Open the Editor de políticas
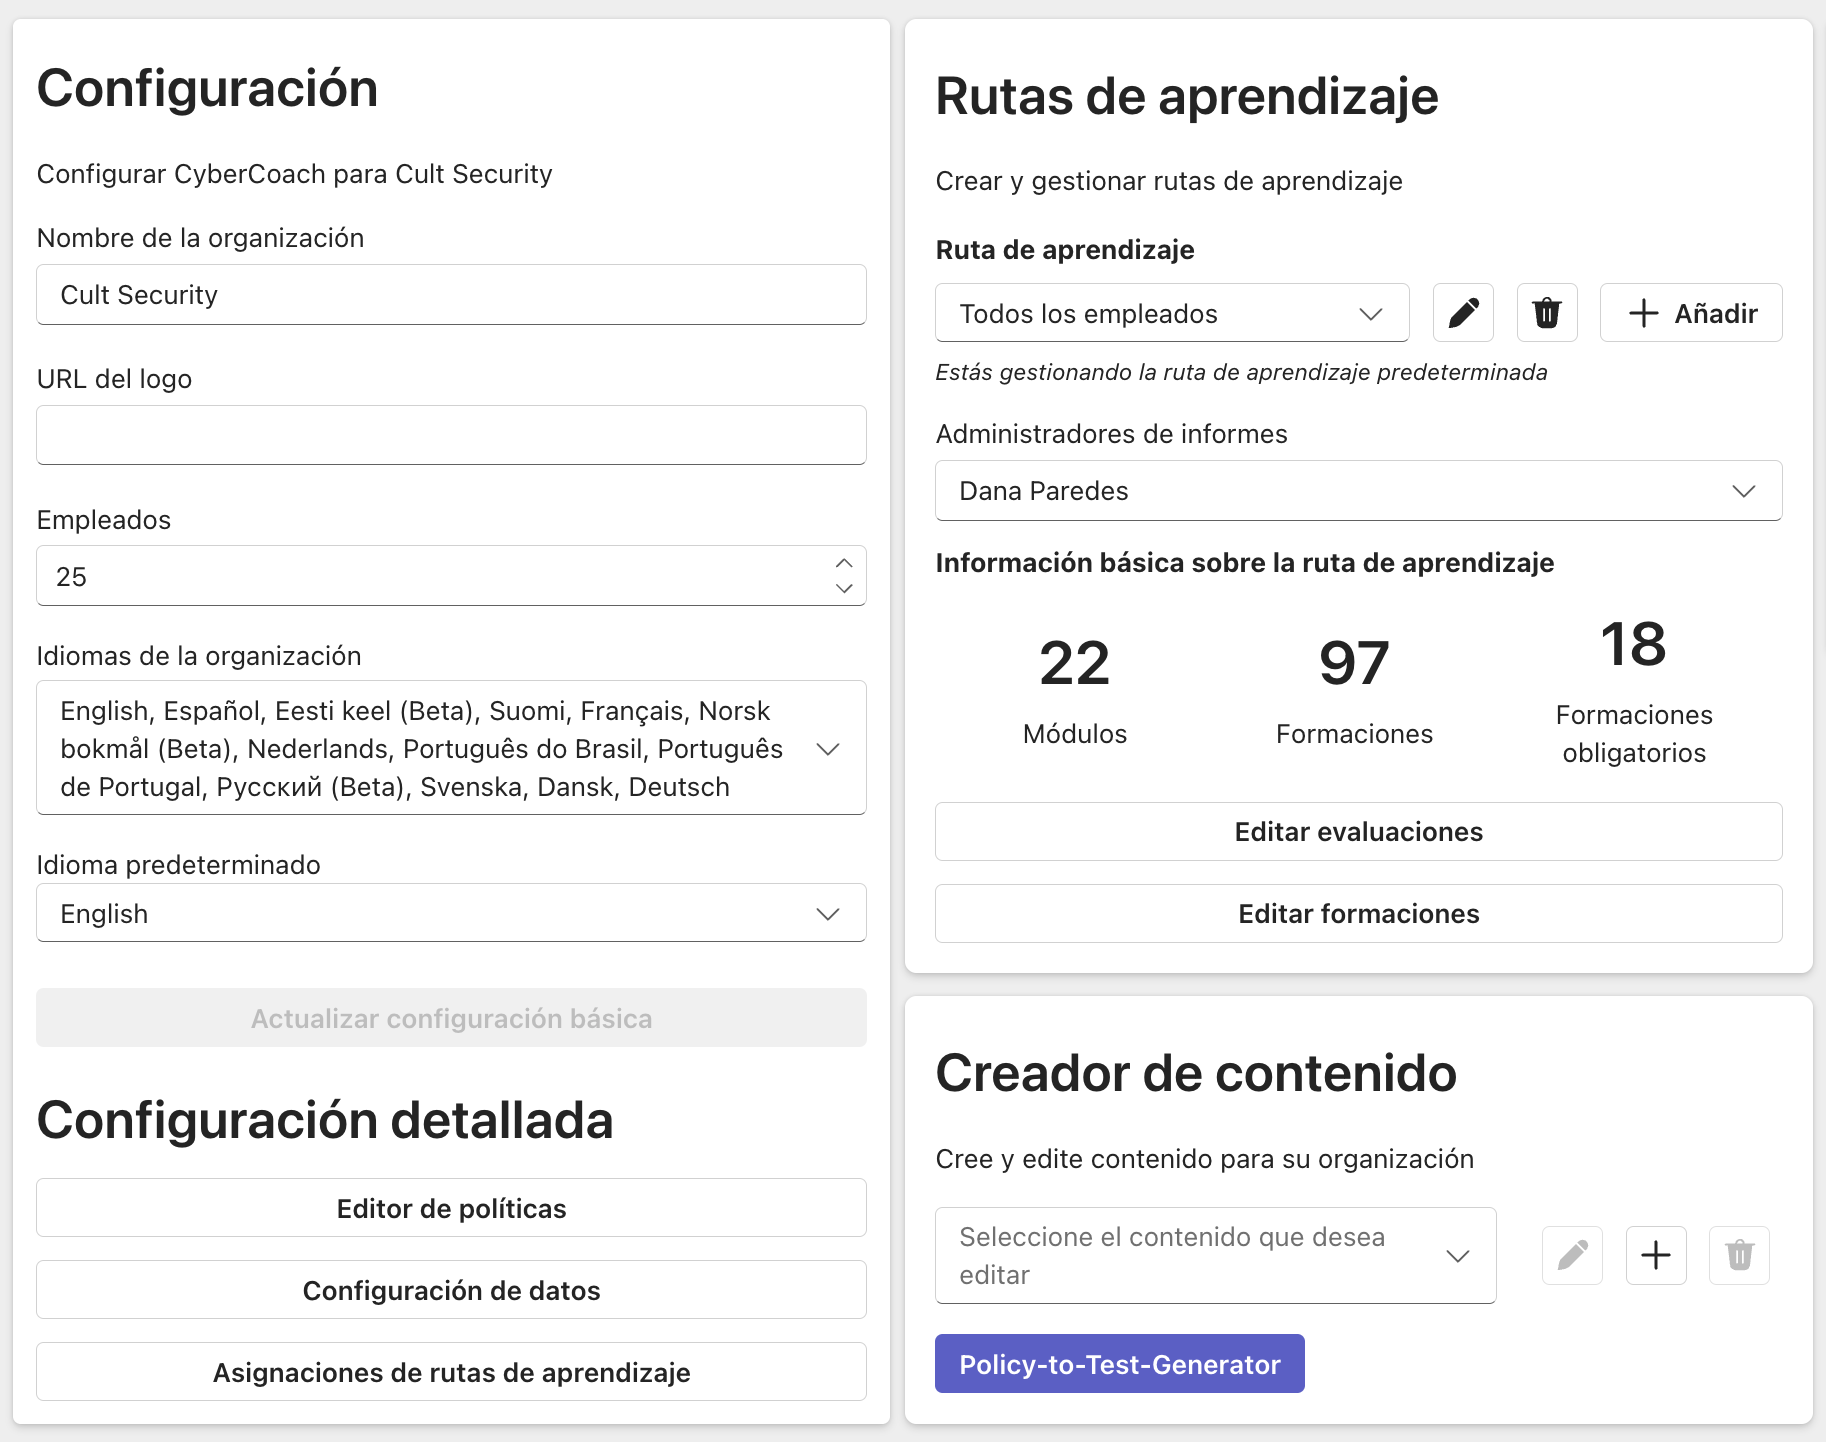 [x=451, y=1208]
